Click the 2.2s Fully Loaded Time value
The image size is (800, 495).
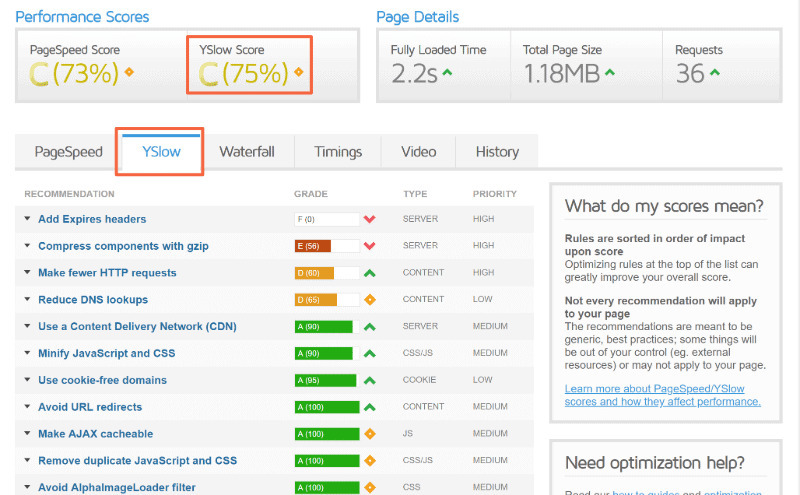coord(414,73)
